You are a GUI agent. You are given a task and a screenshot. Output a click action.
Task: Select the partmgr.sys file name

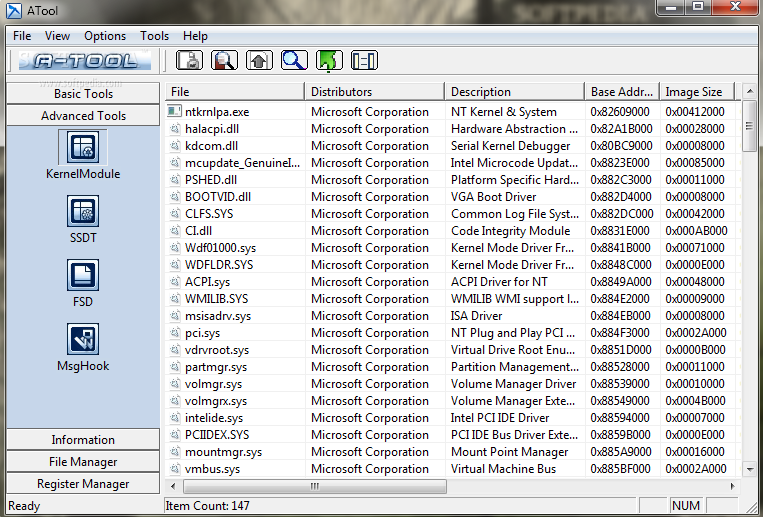216,367
